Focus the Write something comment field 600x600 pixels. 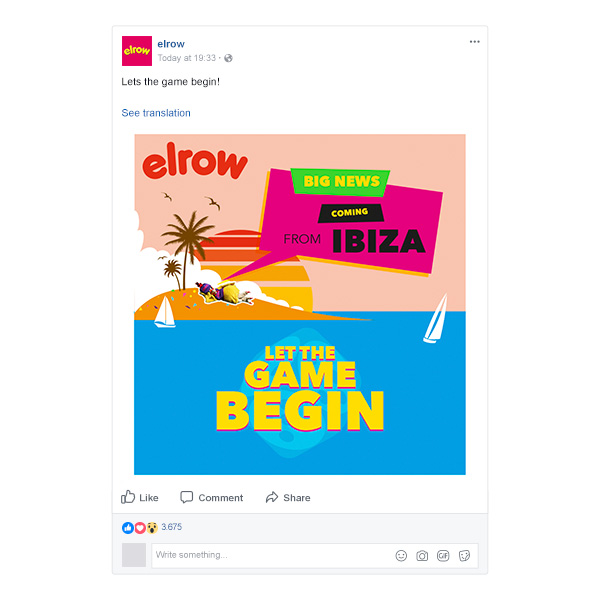315,555
